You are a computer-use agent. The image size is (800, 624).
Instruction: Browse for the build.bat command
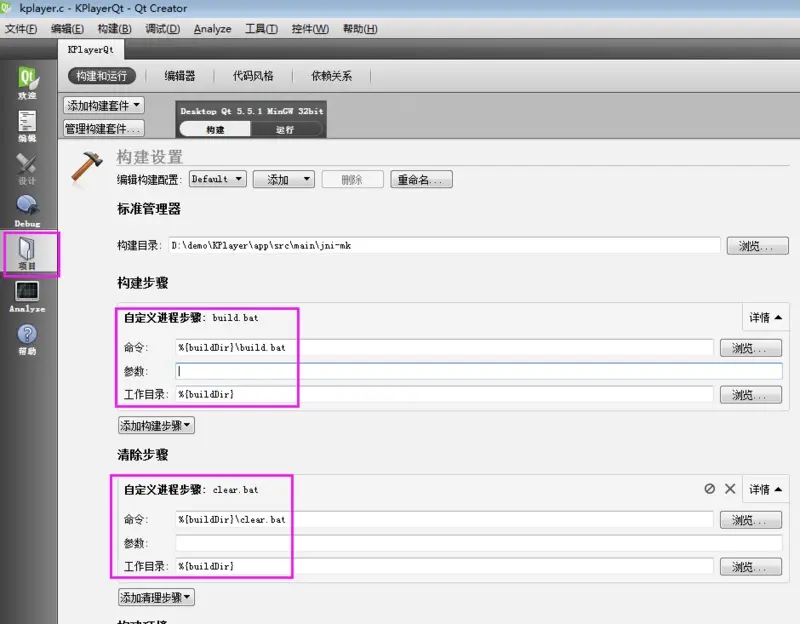tap(751, 348)
